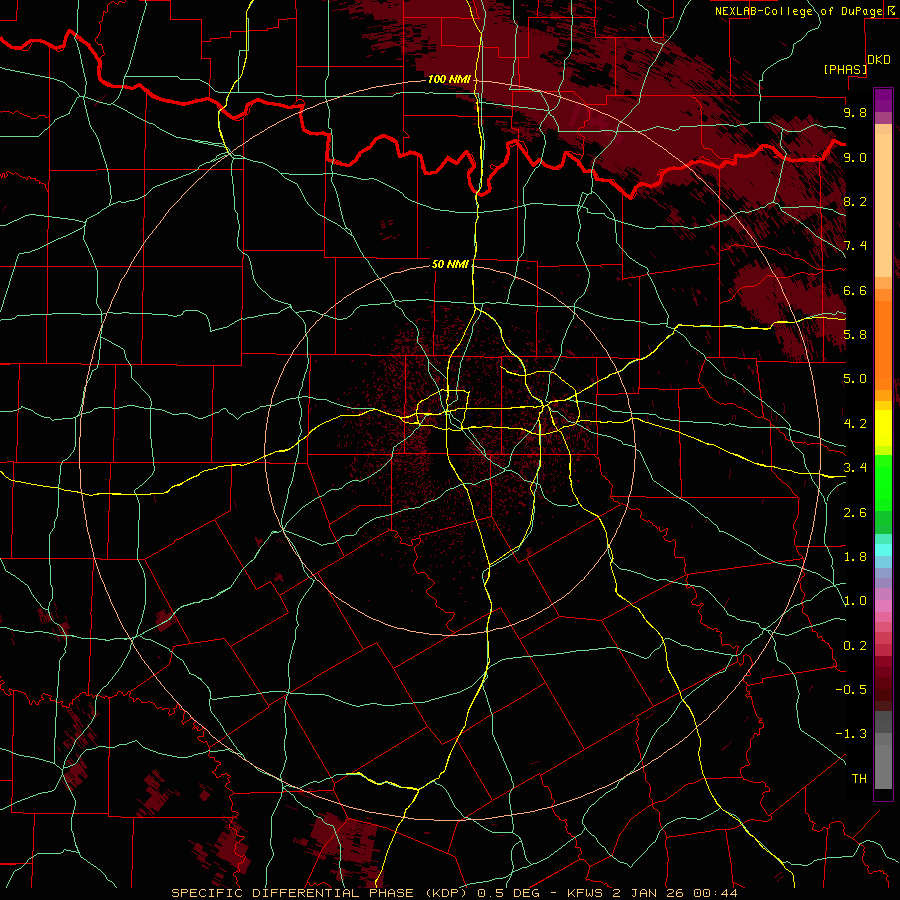
Task: Select the 5.0 value on the scale
Action: click(x=855, y=379)
